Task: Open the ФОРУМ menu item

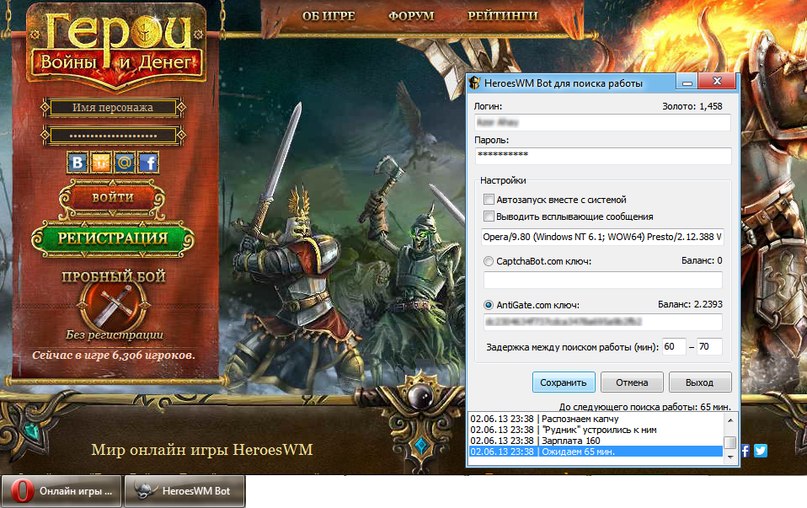Action: (411, 16)
